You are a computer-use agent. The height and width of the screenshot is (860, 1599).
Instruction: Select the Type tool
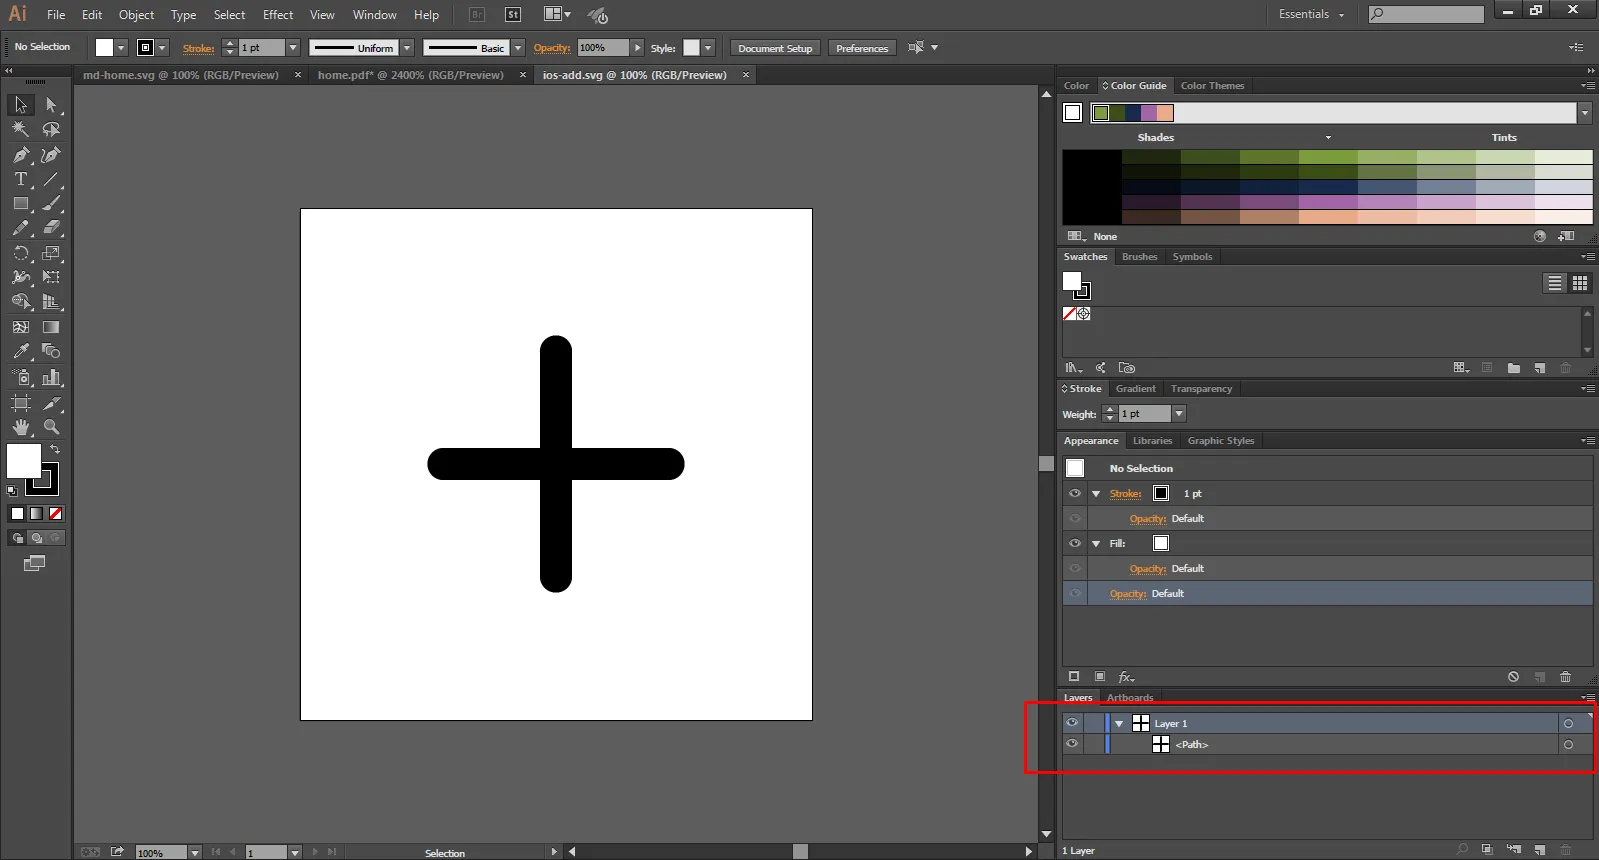pos(20,179)
